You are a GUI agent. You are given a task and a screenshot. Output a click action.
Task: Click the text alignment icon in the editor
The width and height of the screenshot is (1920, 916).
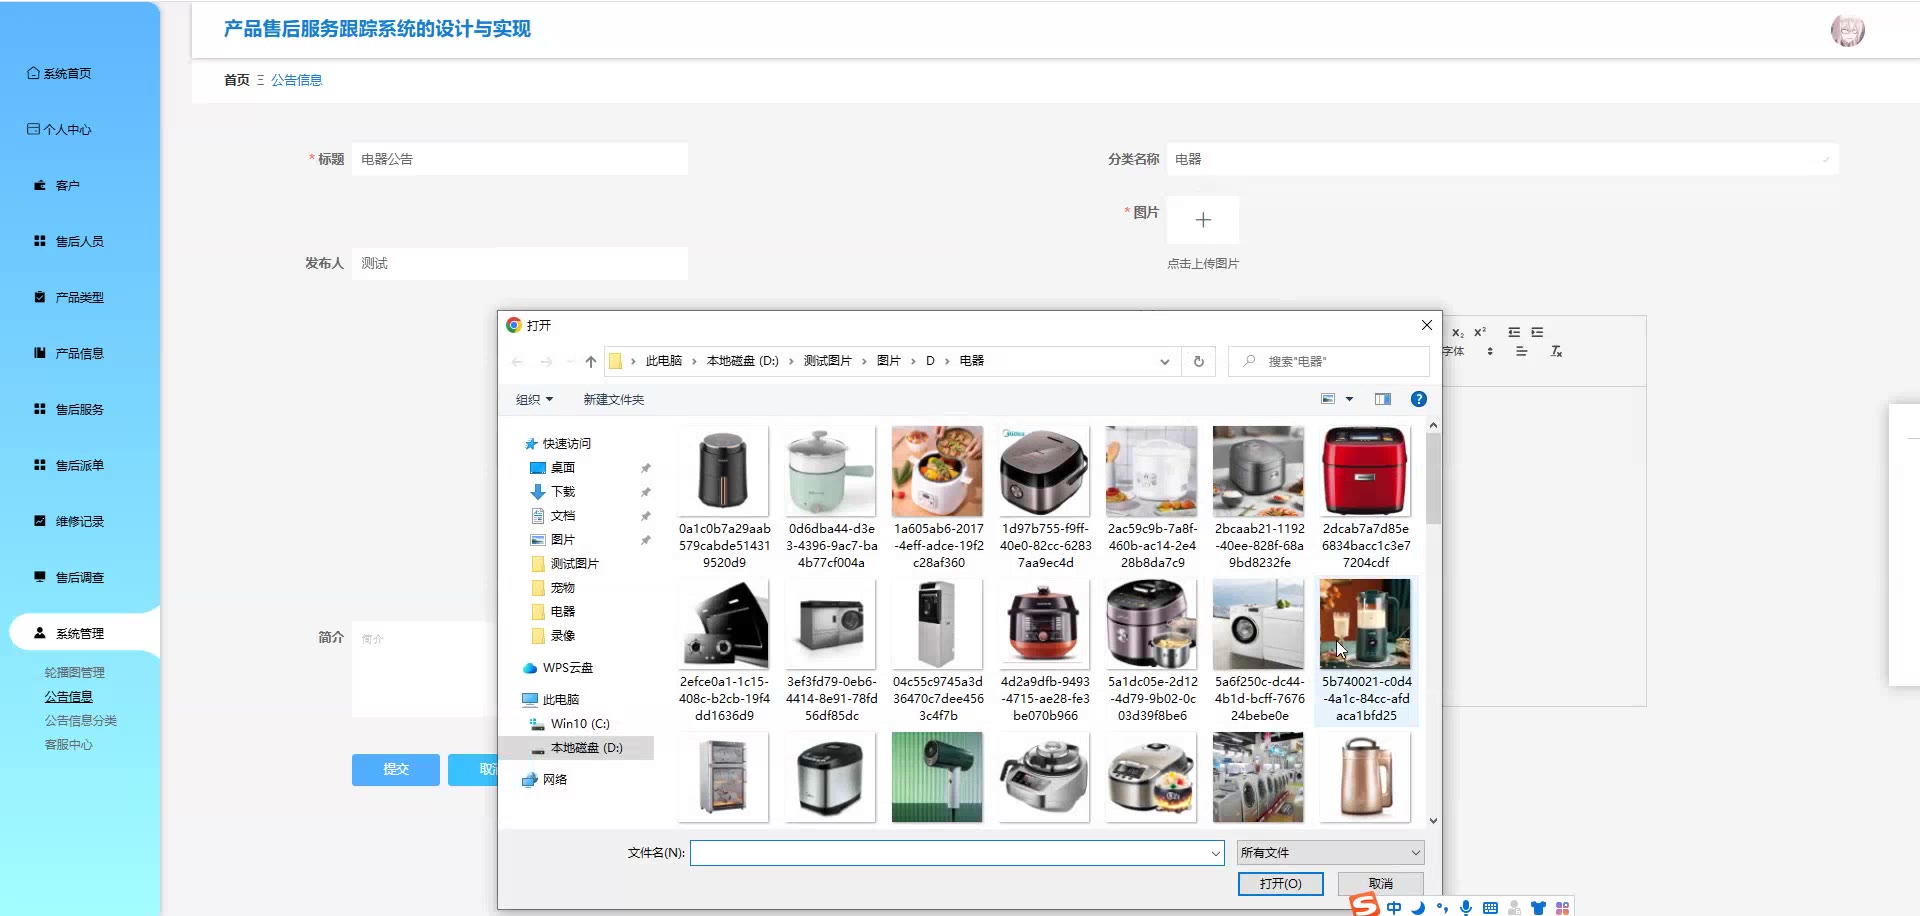(x=1521, y=352)
